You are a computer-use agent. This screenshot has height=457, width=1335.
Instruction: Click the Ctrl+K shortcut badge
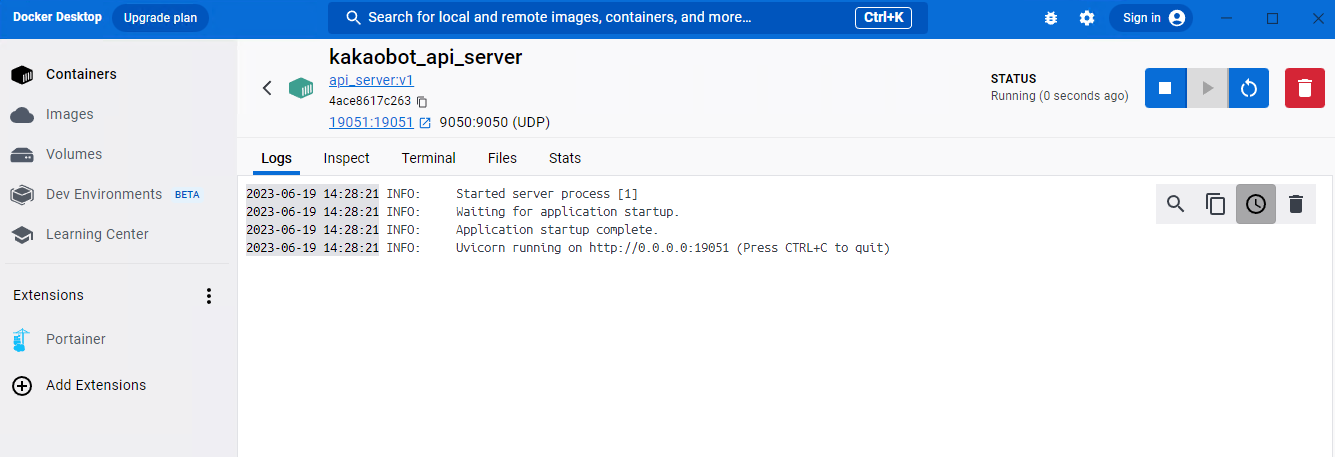(x=883, y=18)
